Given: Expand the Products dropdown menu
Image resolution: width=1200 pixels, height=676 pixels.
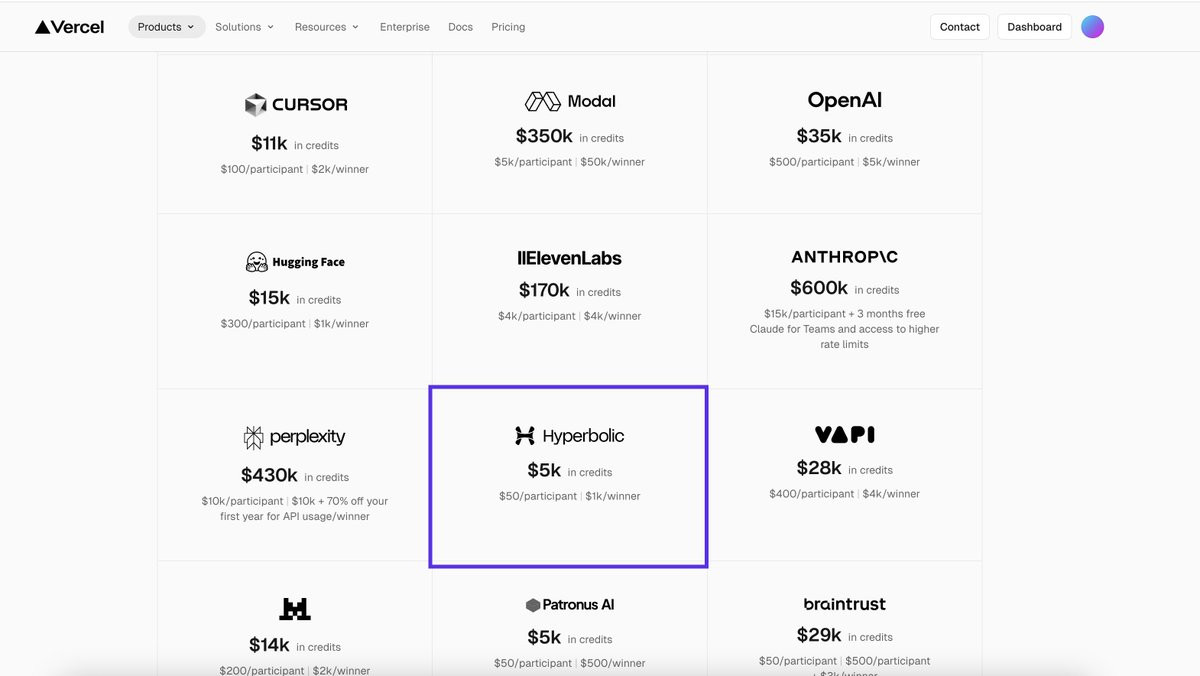Looking at the screenshot, I should click(167, 27).
